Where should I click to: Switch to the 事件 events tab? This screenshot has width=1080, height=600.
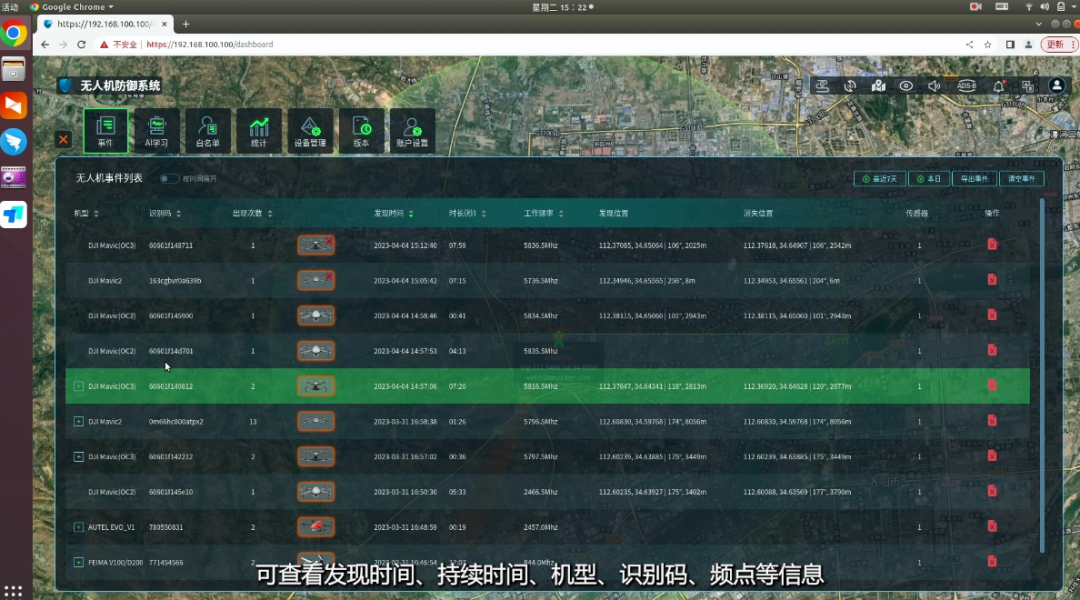[106, 130]
